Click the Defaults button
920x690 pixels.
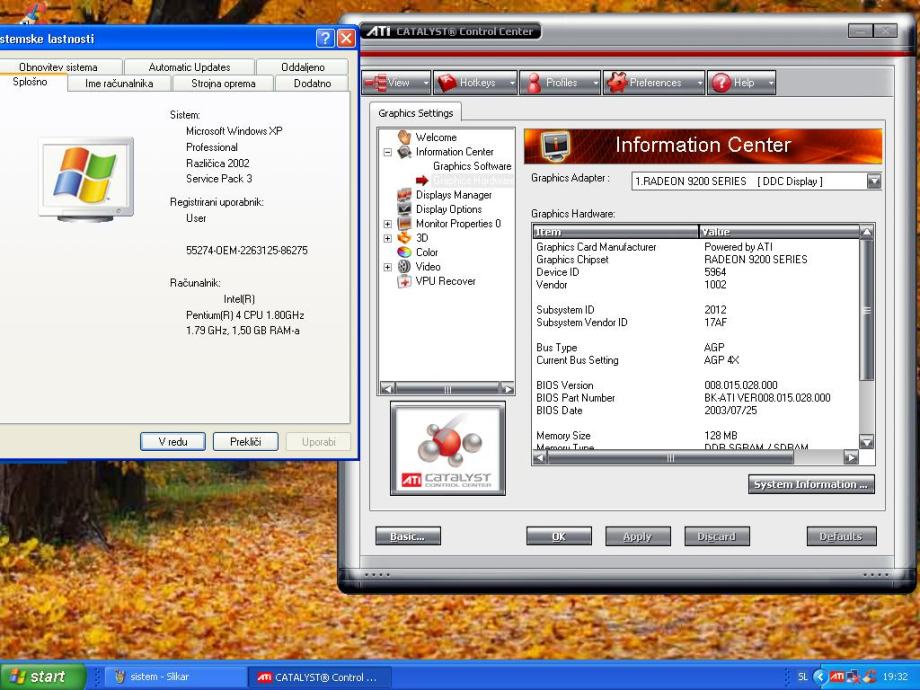tap(841, 536)
